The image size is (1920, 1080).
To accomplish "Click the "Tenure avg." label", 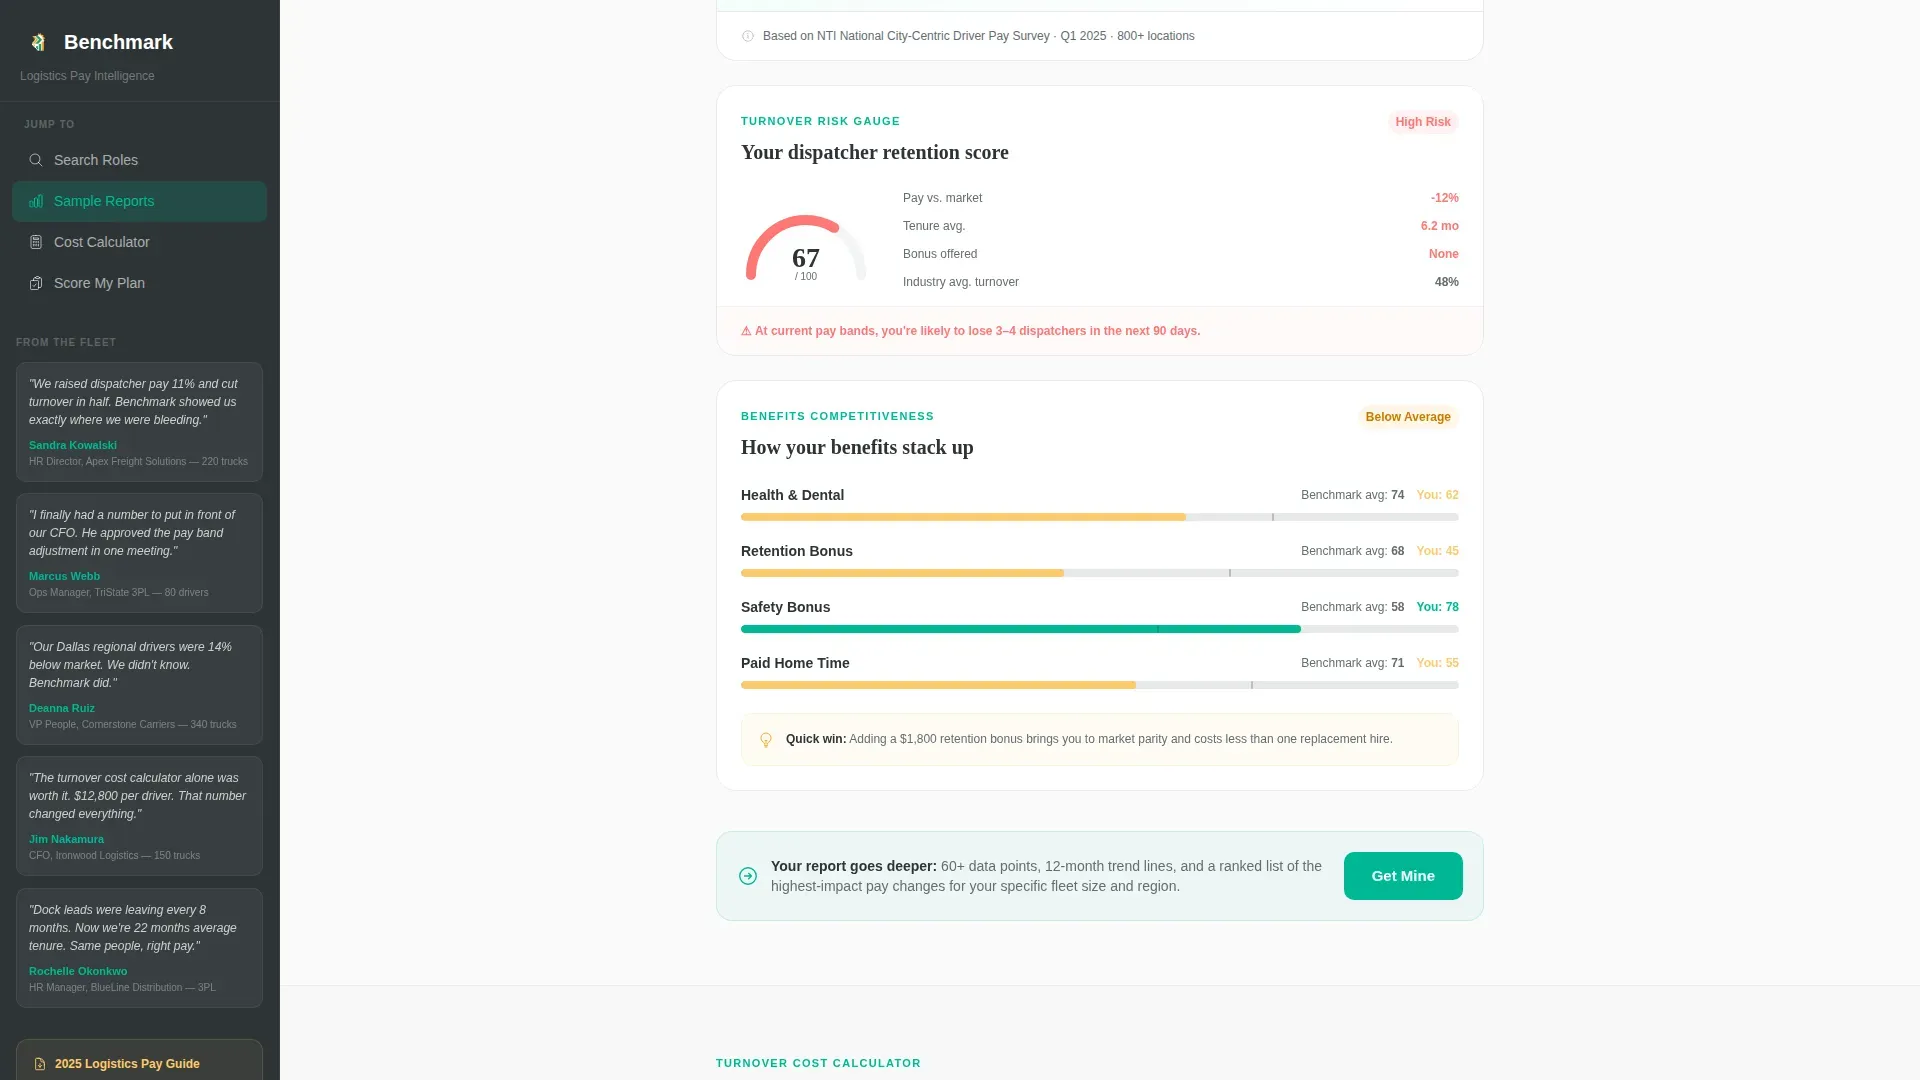I will (x=934, y=226).
